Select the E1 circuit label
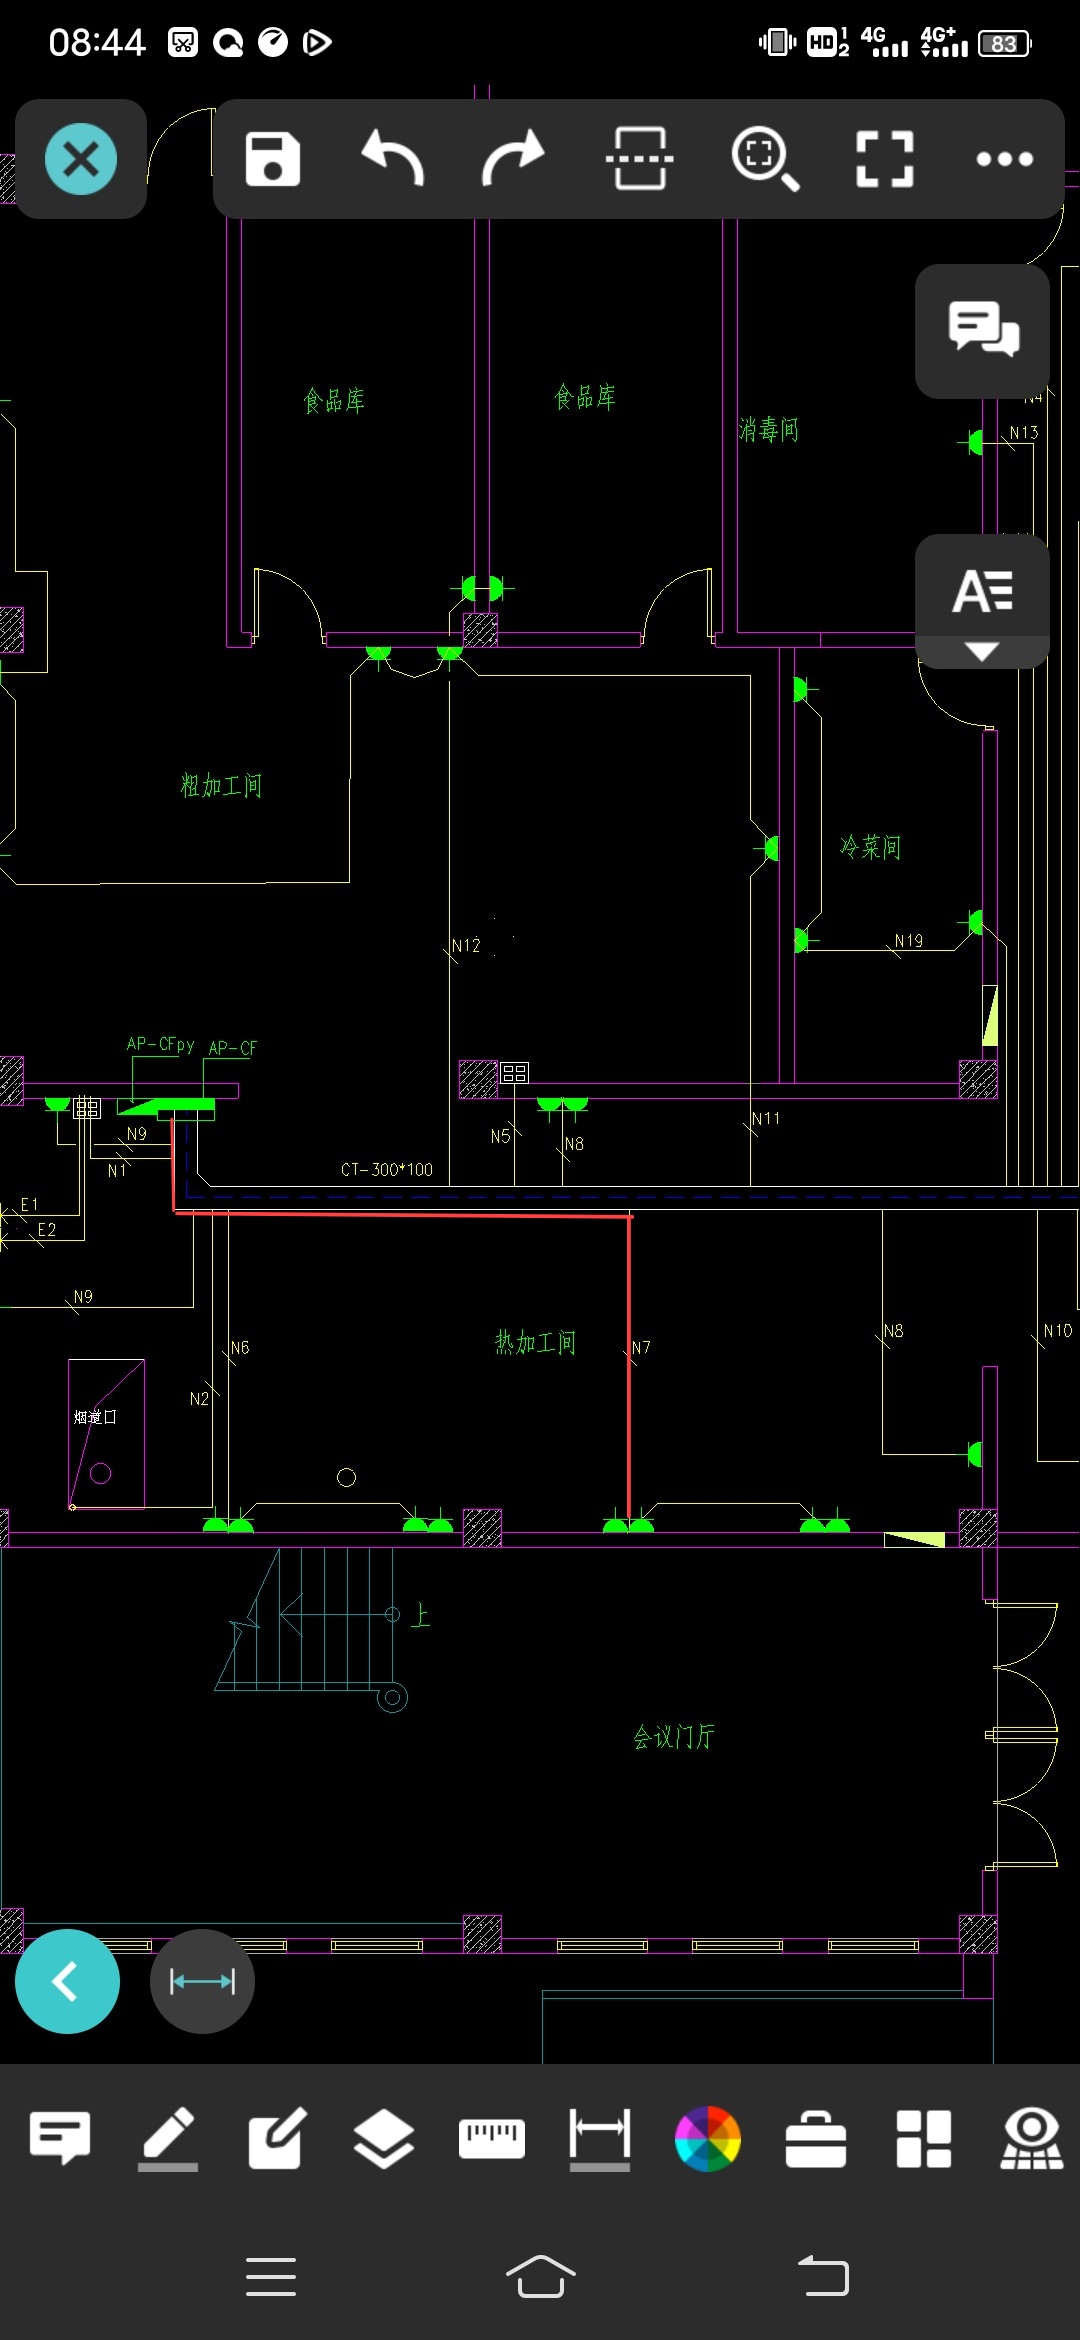1080x2340 pixels. pos(30,1204)
